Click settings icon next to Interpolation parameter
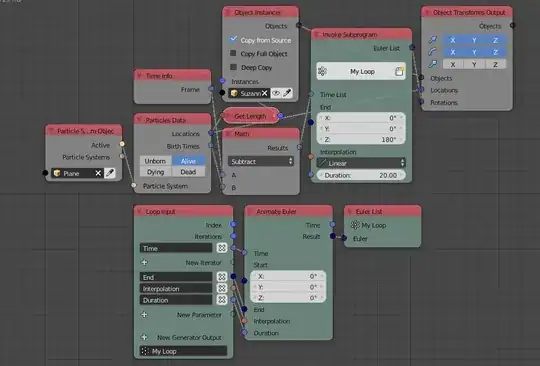The height and width of the screenshot is (366, 540). coord(222,289)
